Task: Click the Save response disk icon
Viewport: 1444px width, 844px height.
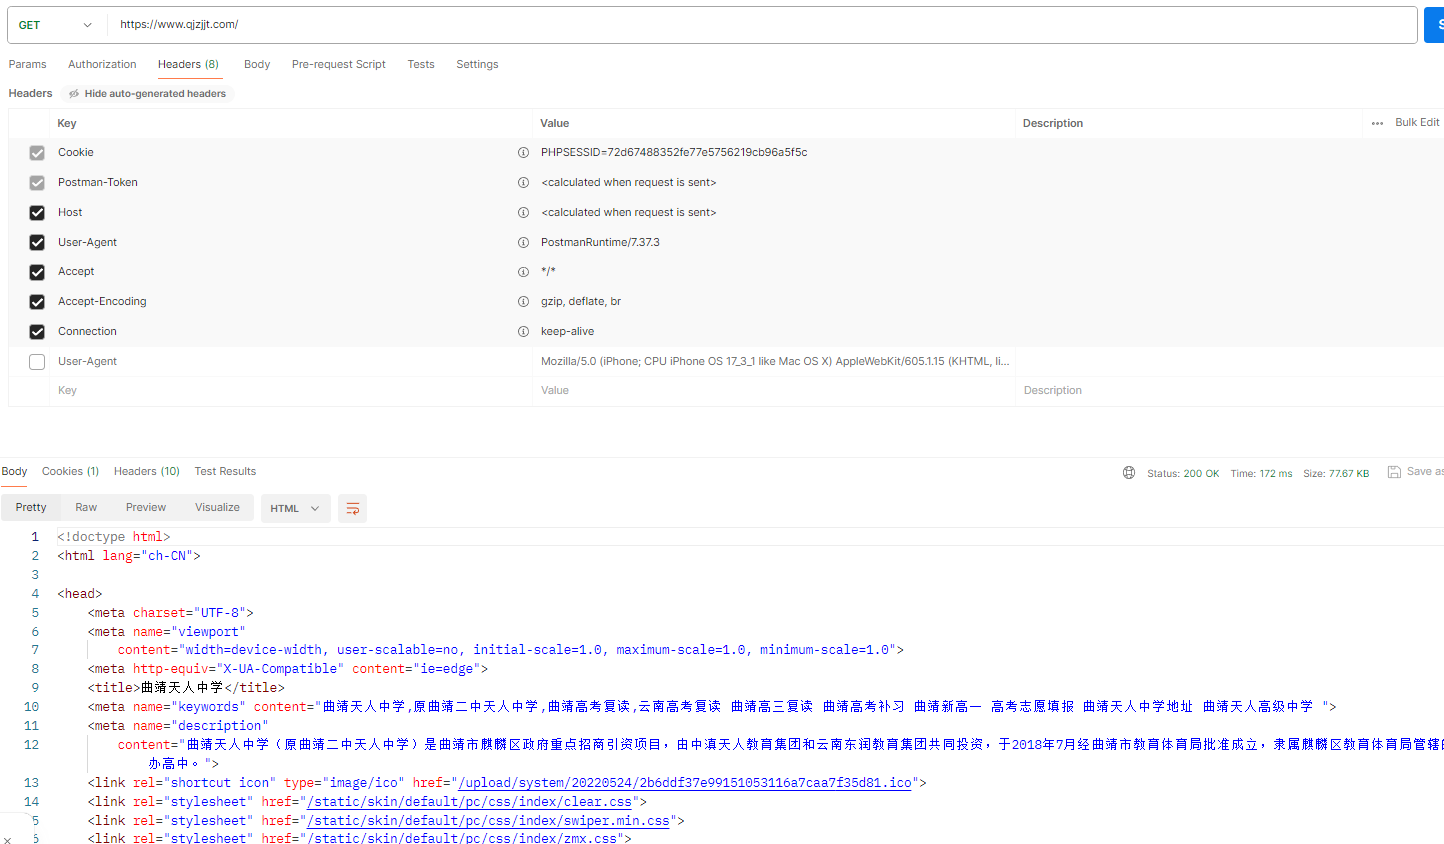Action: pyautogui.click(x=1394, y=472)
